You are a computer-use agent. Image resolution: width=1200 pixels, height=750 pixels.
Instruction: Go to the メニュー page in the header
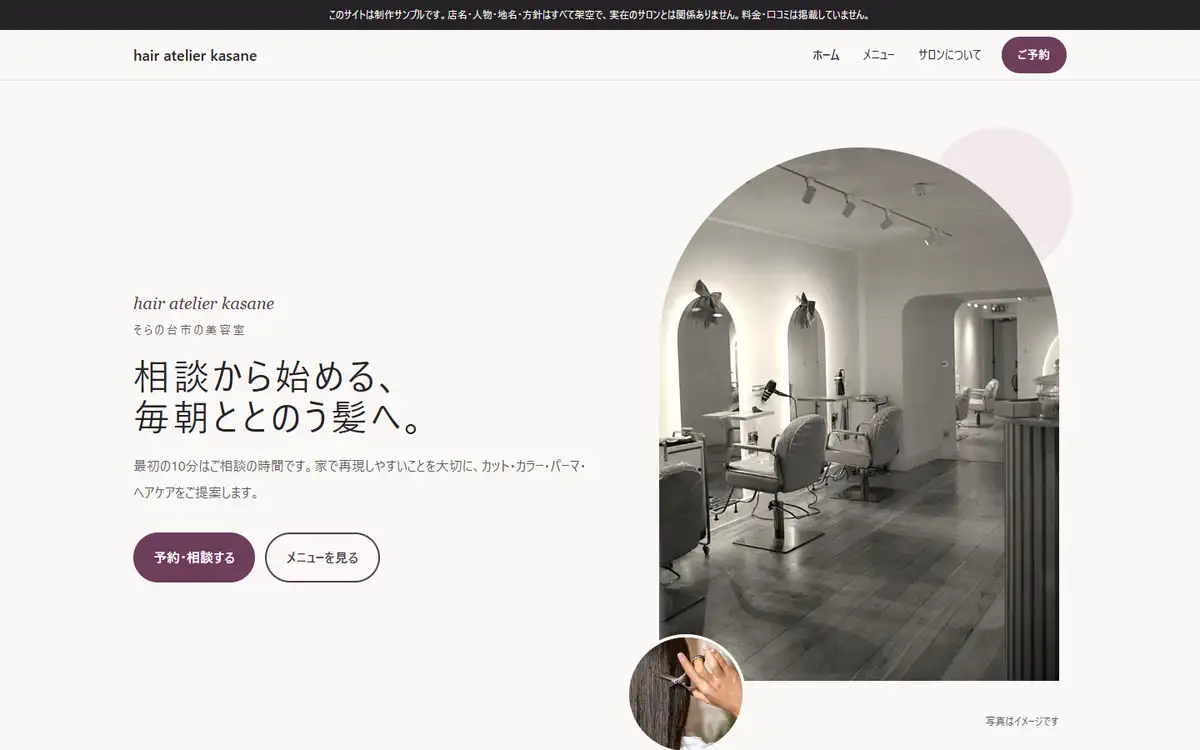pos(879,55)
